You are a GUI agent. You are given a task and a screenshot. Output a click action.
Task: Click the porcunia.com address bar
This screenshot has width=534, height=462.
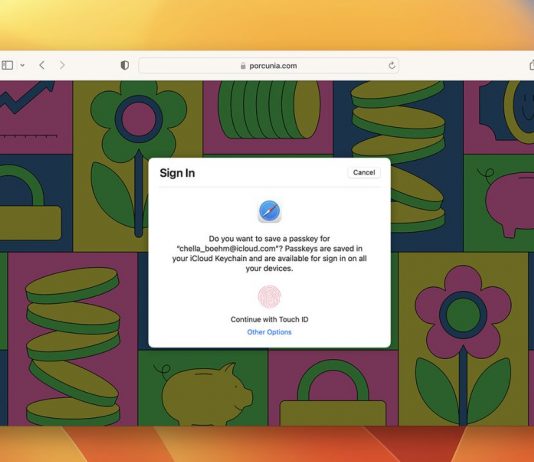[x=269, y=66]
